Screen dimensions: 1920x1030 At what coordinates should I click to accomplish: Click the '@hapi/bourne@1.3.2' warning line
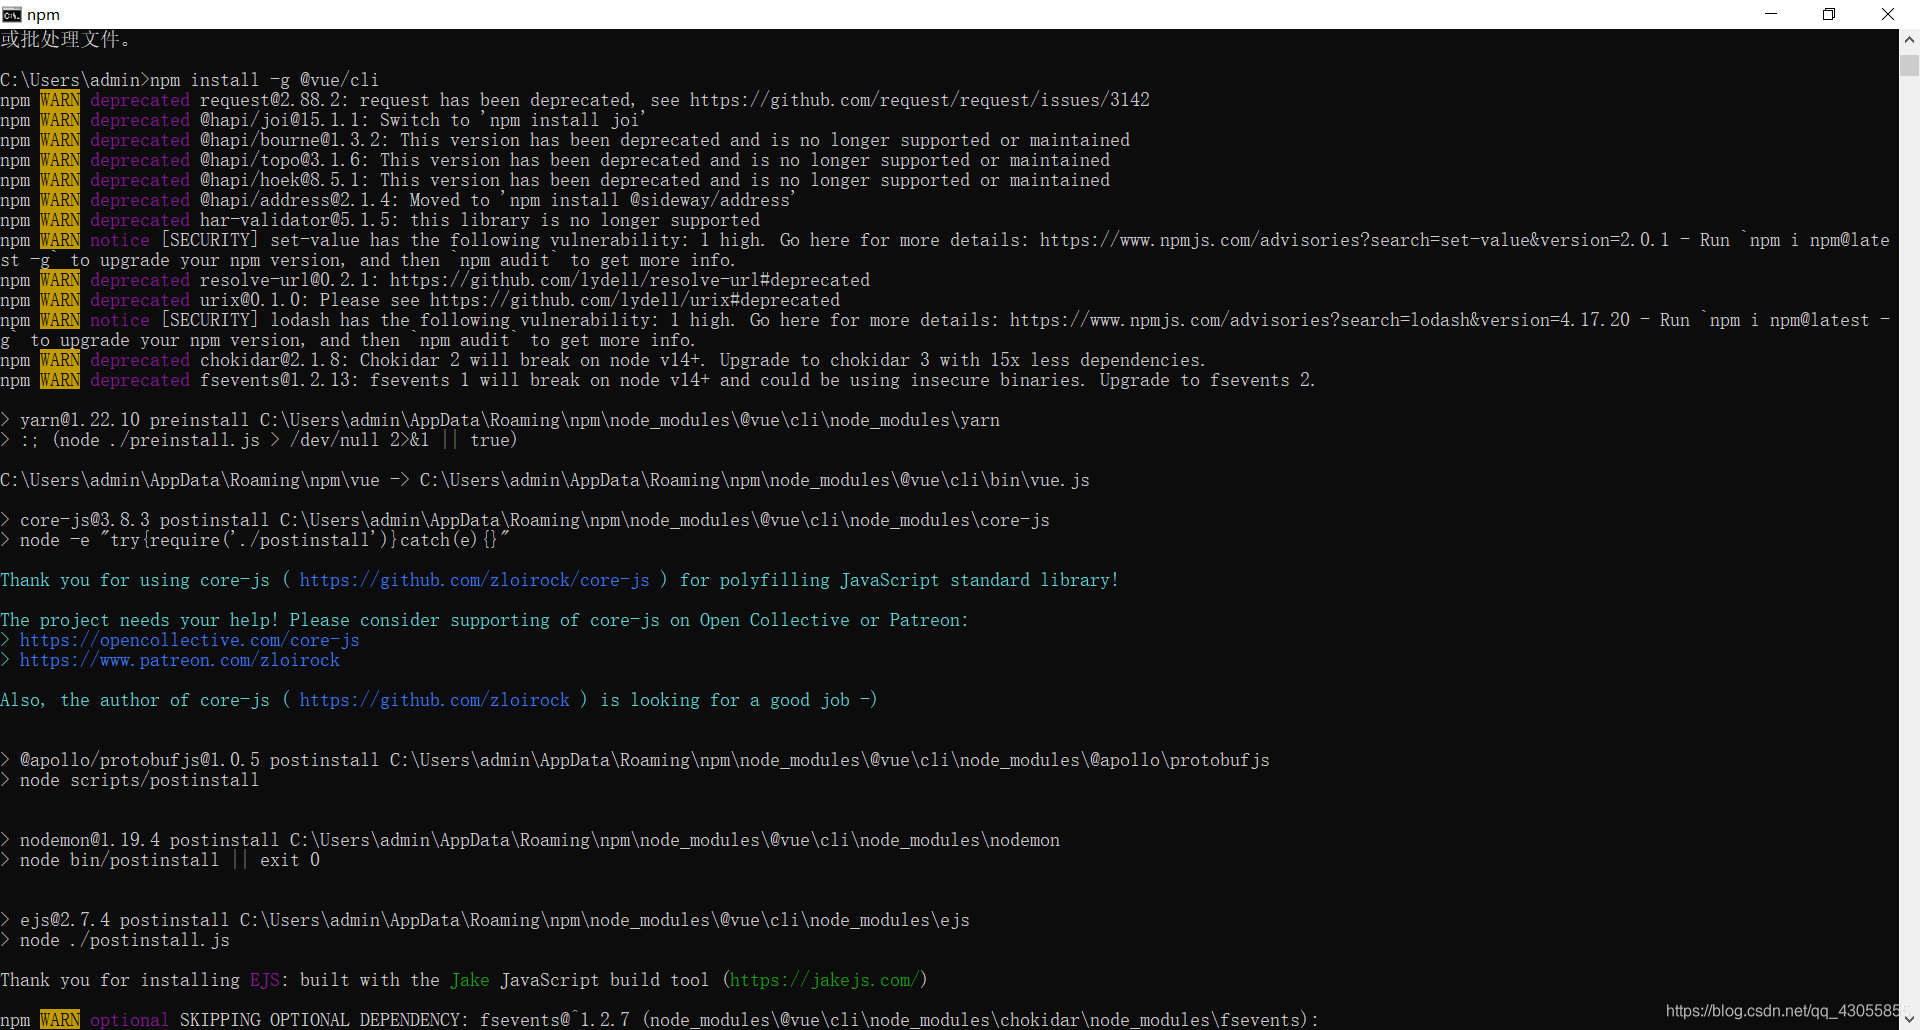(x=565, y=140)
